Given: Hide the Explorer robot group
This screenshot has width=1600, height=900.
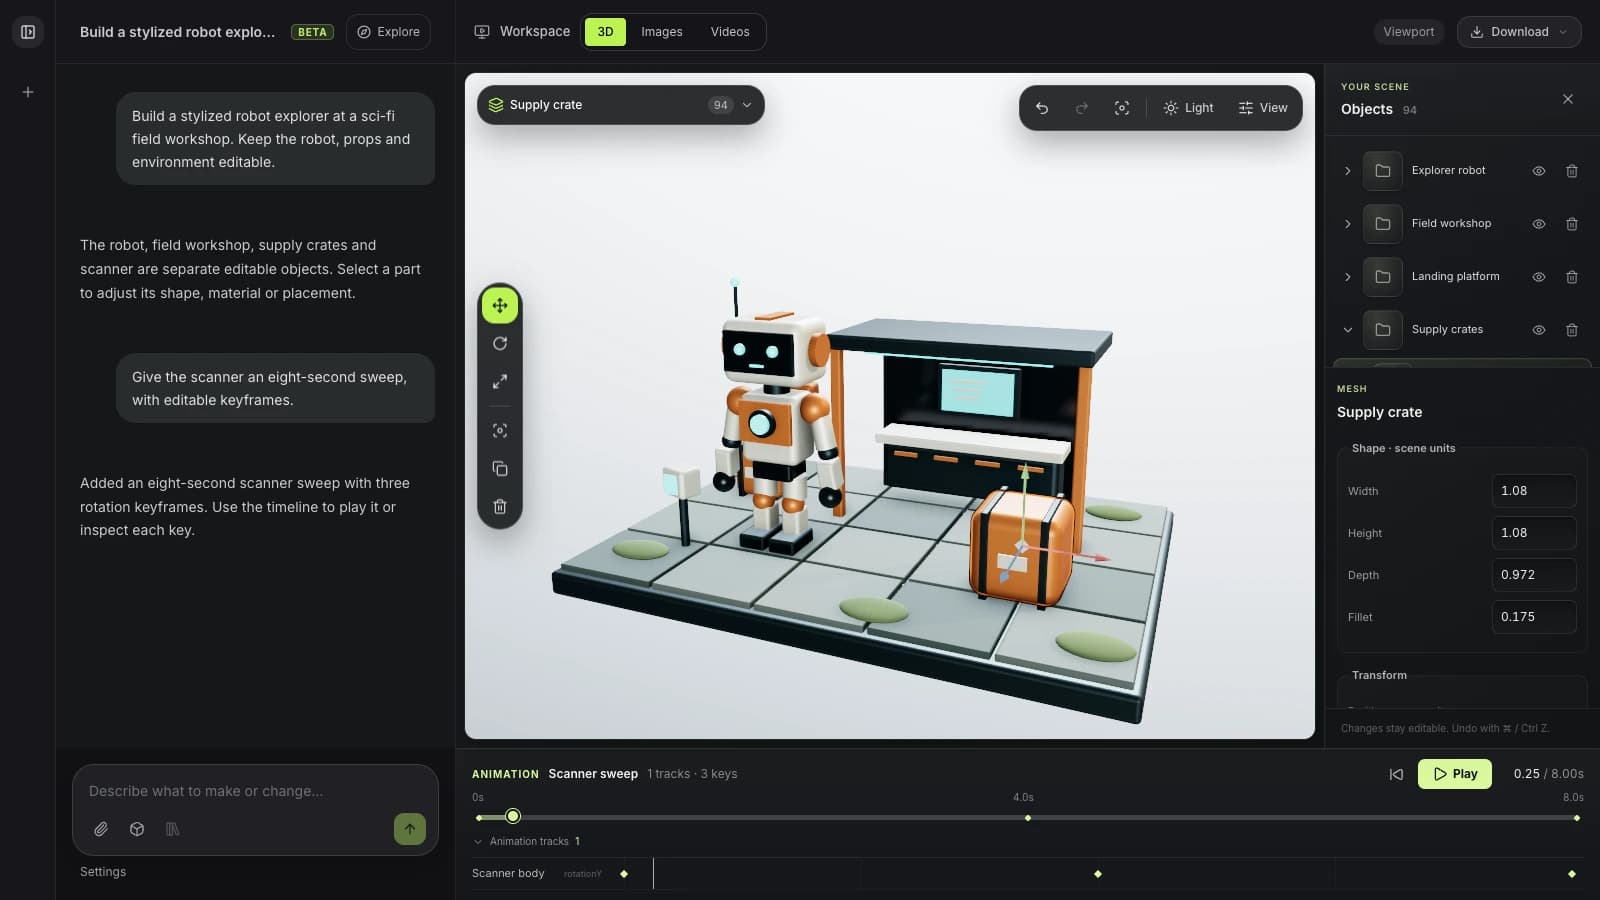Looking at the screenshot, I should pos(1539,171).
